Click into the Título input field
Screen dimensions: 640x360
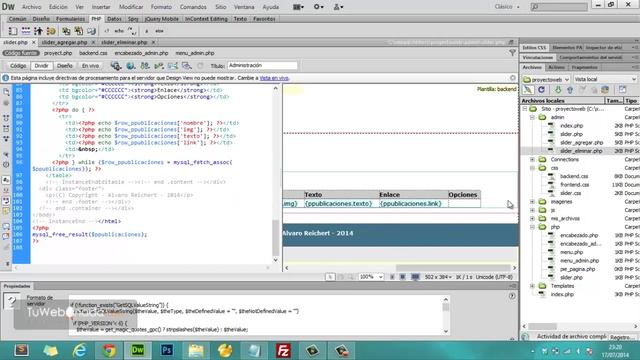(262, 65)
